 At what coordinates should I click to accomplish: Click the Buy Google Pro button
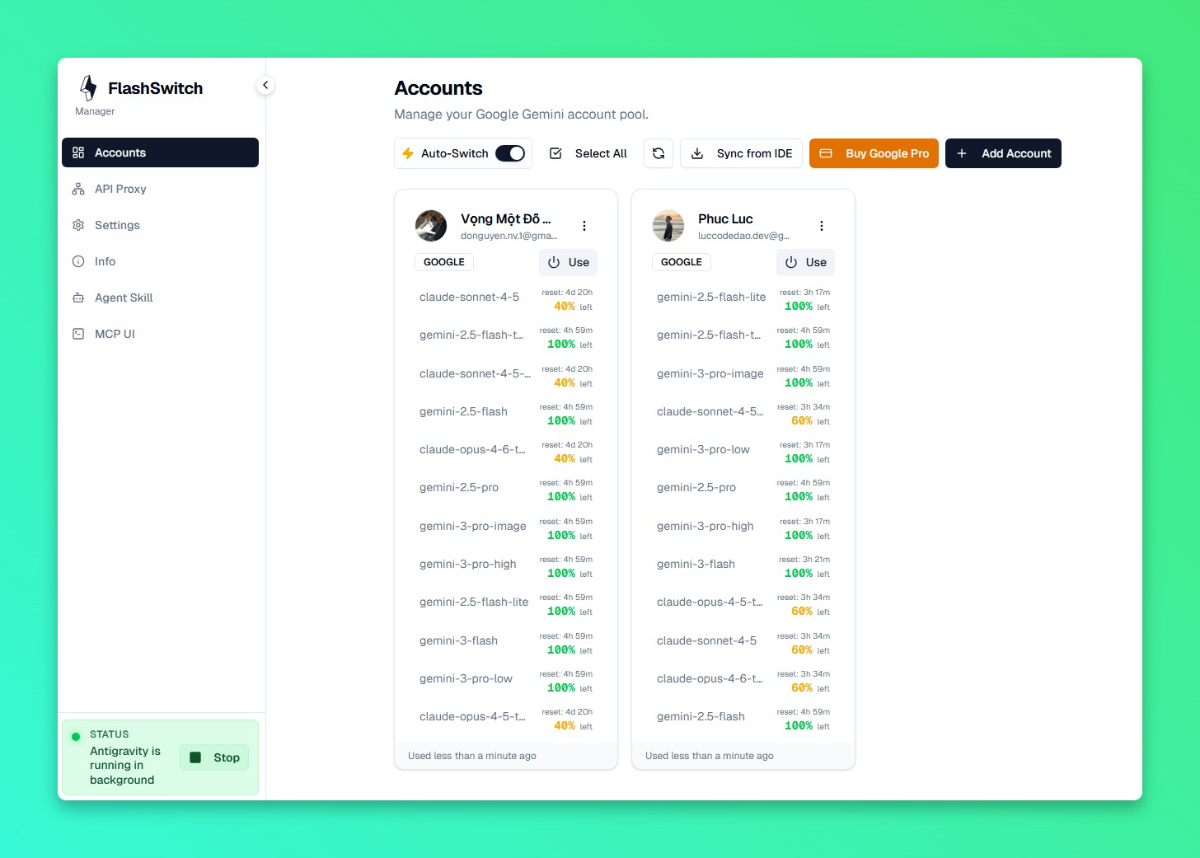pyautogui.click(x=873, y=153)
